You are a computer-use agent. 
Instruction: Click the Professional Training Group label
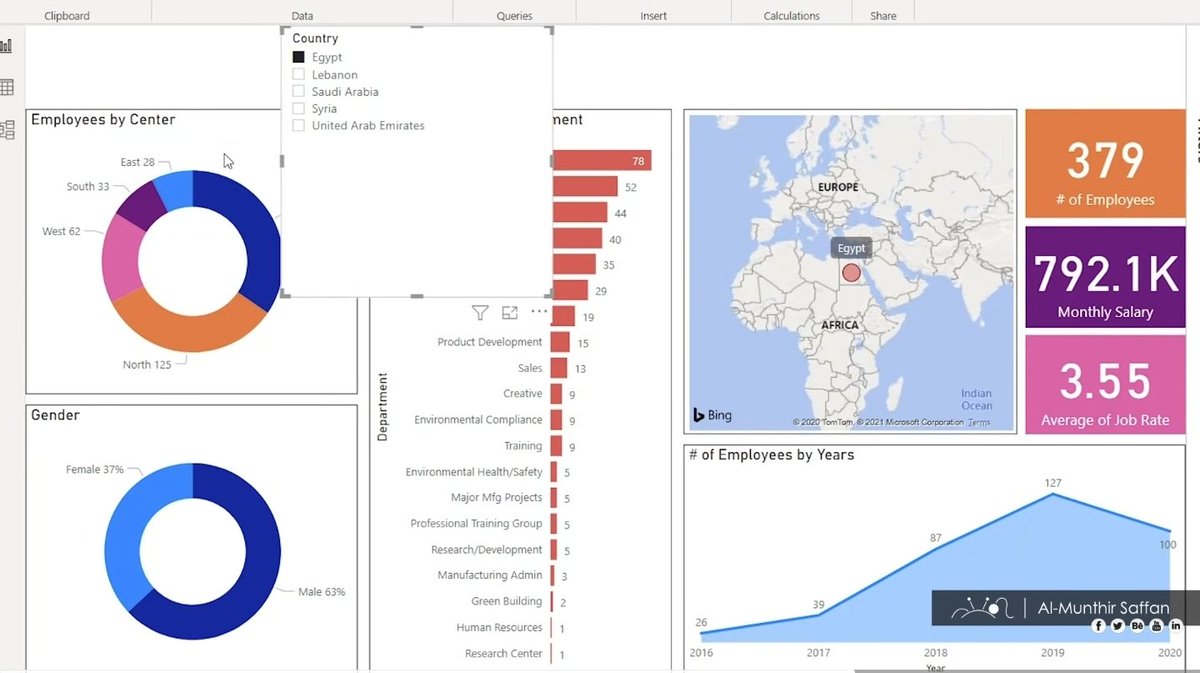pos(477,524)
